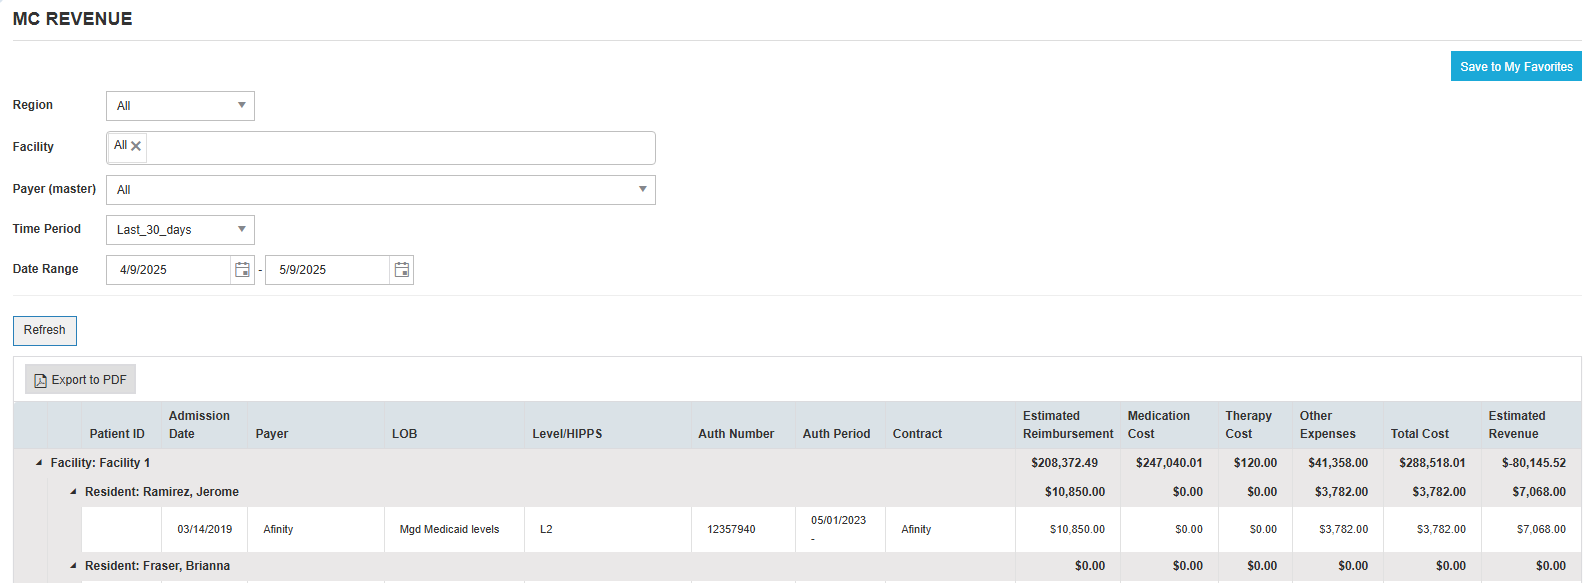Sort by Estimated Reimbursement column header

click(1068, 425)
